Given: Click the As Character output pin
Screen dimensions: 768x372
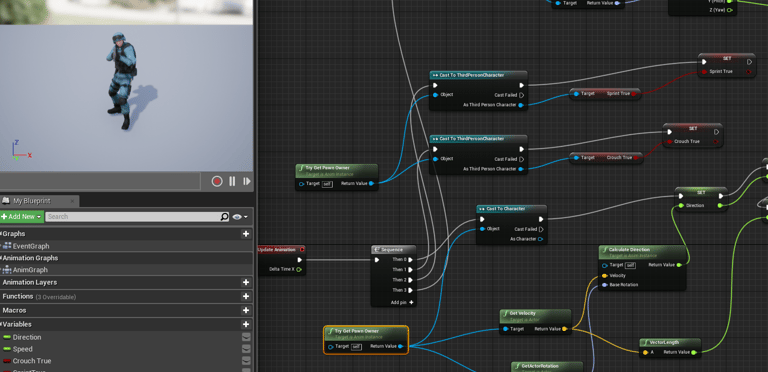Looking at the screenshot, I should [541, 239].
